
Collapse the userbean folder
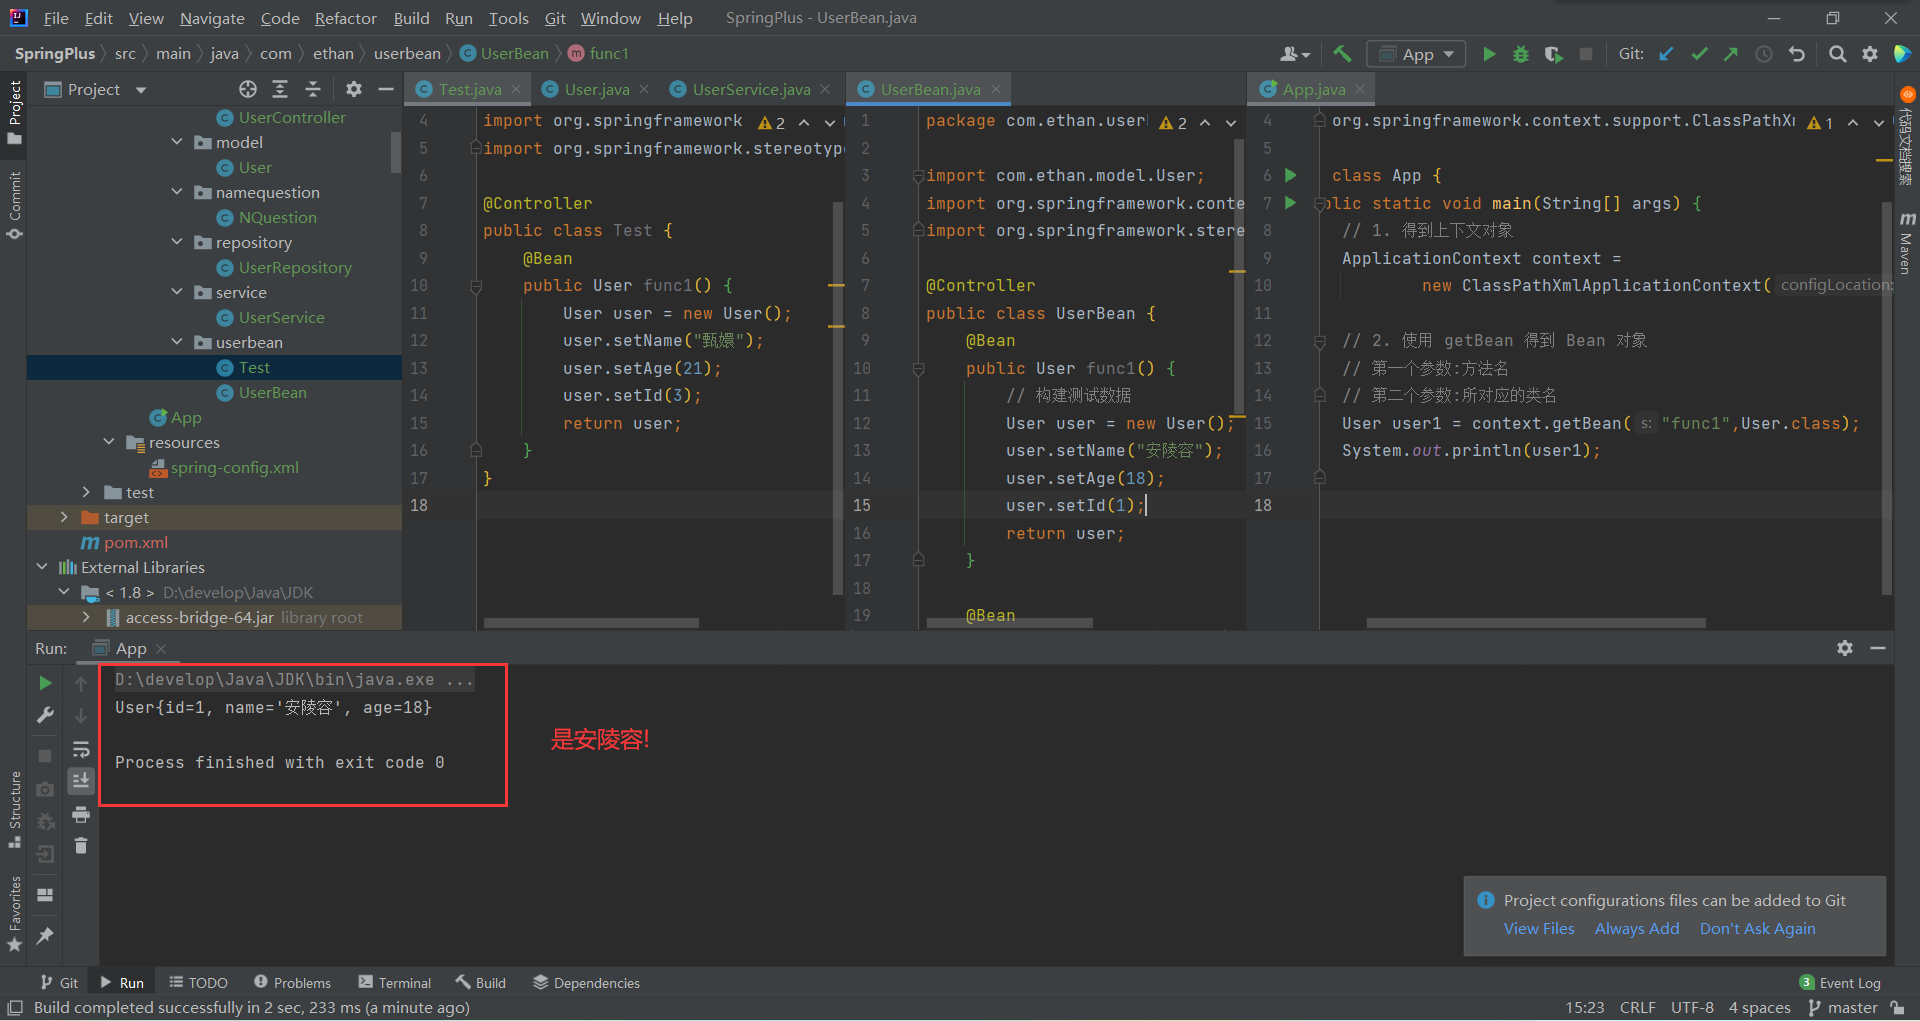(x=177, y=342)
